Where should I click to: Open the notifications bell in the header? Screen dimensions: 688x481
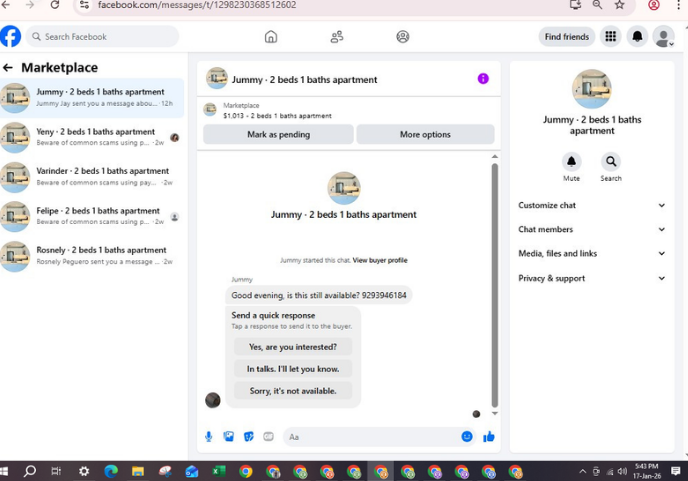click(637, 36)
